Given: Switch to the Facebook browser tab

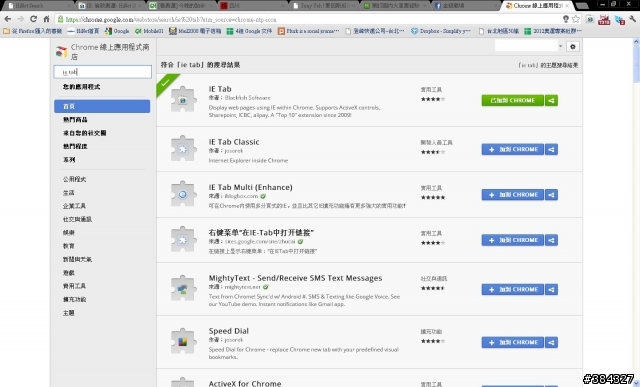Looking at the screenshot, I should tap(464, 6).
